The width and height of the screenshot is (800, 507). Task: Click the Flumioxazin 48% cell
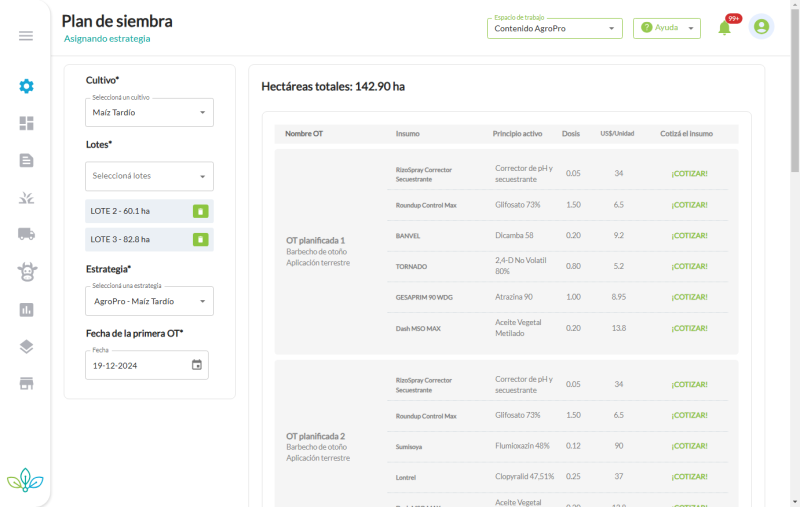522,446
